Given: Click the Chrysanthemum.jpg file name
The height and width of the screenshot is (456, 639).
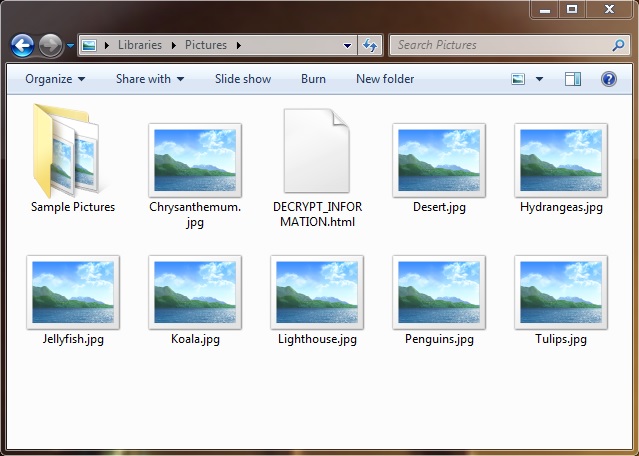Looking at the screenshot, I should pos(195,215).
